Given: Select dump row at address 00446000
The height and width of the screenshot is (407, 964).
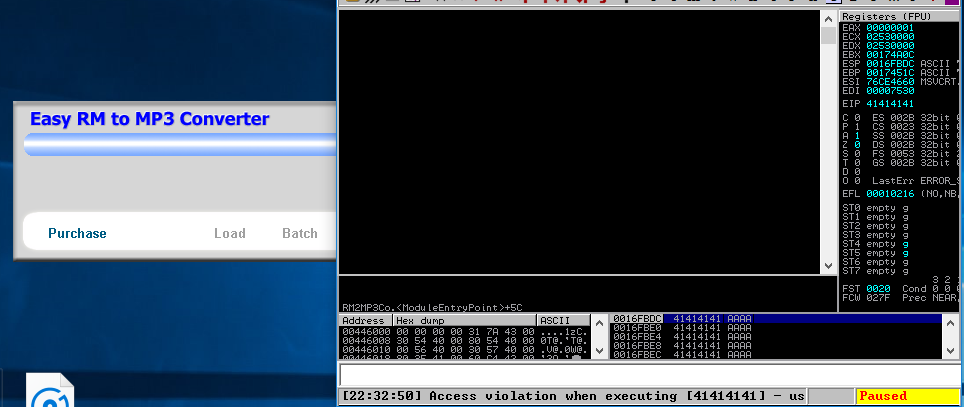Looking at the screenshot, I should (465, 331).
